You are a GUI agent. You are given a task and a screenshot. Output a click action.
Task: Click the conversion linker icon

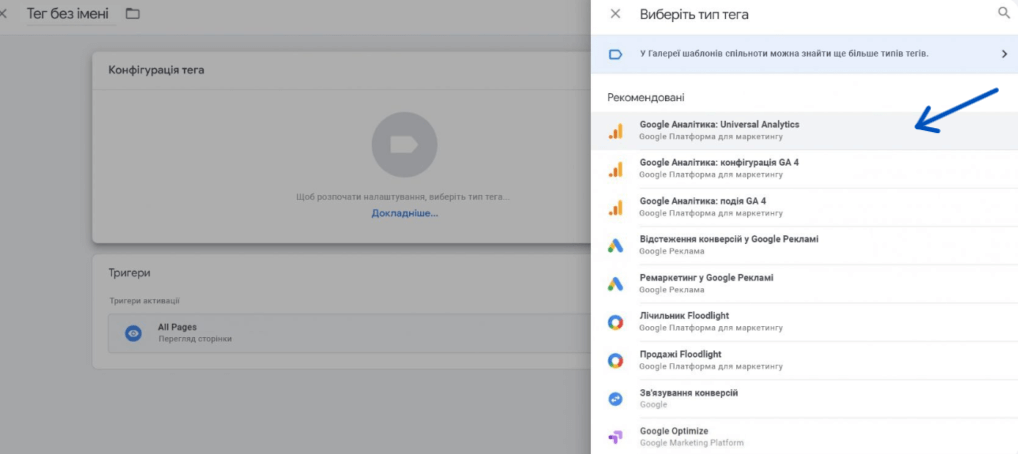click(x=615, y=399)
